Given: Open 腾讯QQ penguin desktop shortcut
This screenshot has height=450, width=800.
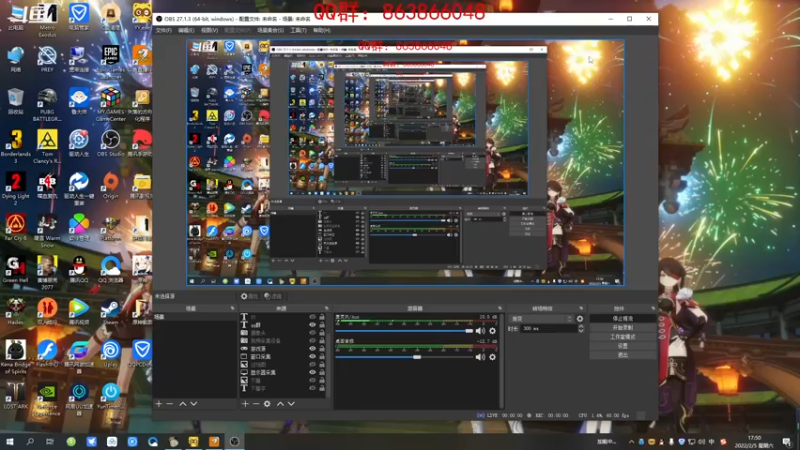Looking at the screenshot, I should (79, 270).
